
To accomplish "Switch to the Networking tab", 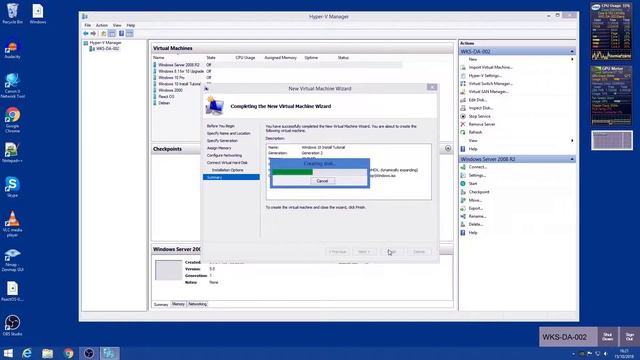I will [198, 304].
